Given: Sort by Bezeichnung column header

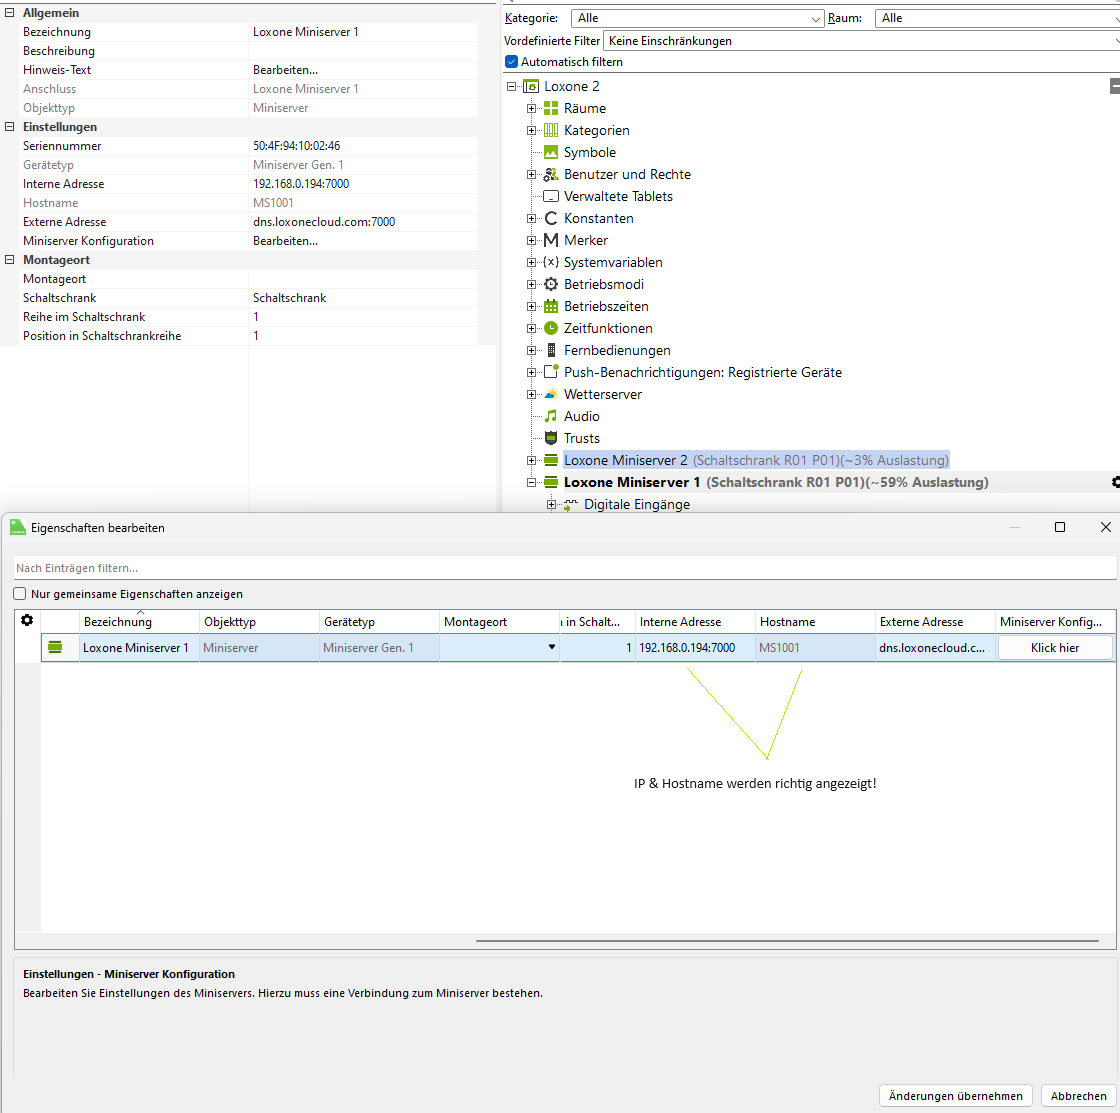Looking at the screenshot, I should (139, 622).
